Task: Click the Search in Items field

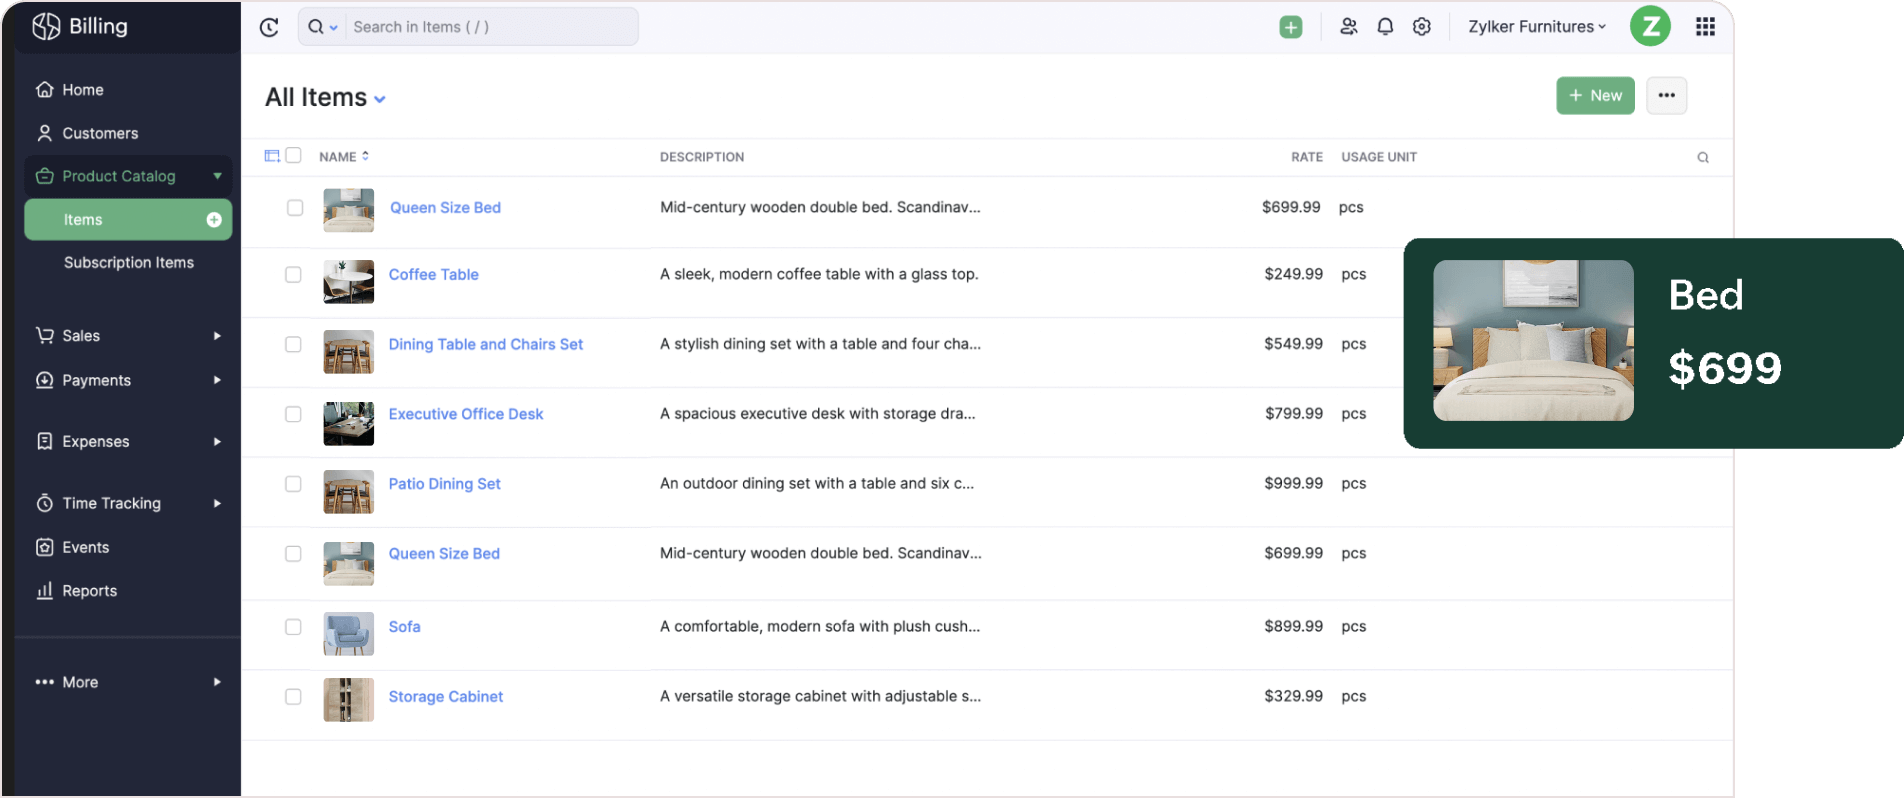Action: coord(490,27)
